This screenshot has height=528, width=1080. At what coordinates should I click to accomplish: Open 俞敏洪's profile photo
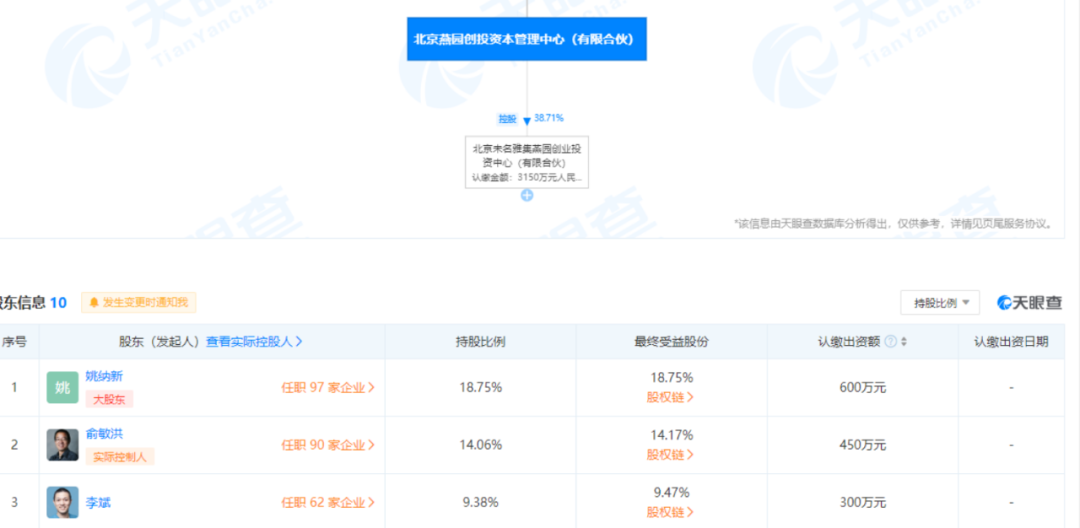[63, 445]
